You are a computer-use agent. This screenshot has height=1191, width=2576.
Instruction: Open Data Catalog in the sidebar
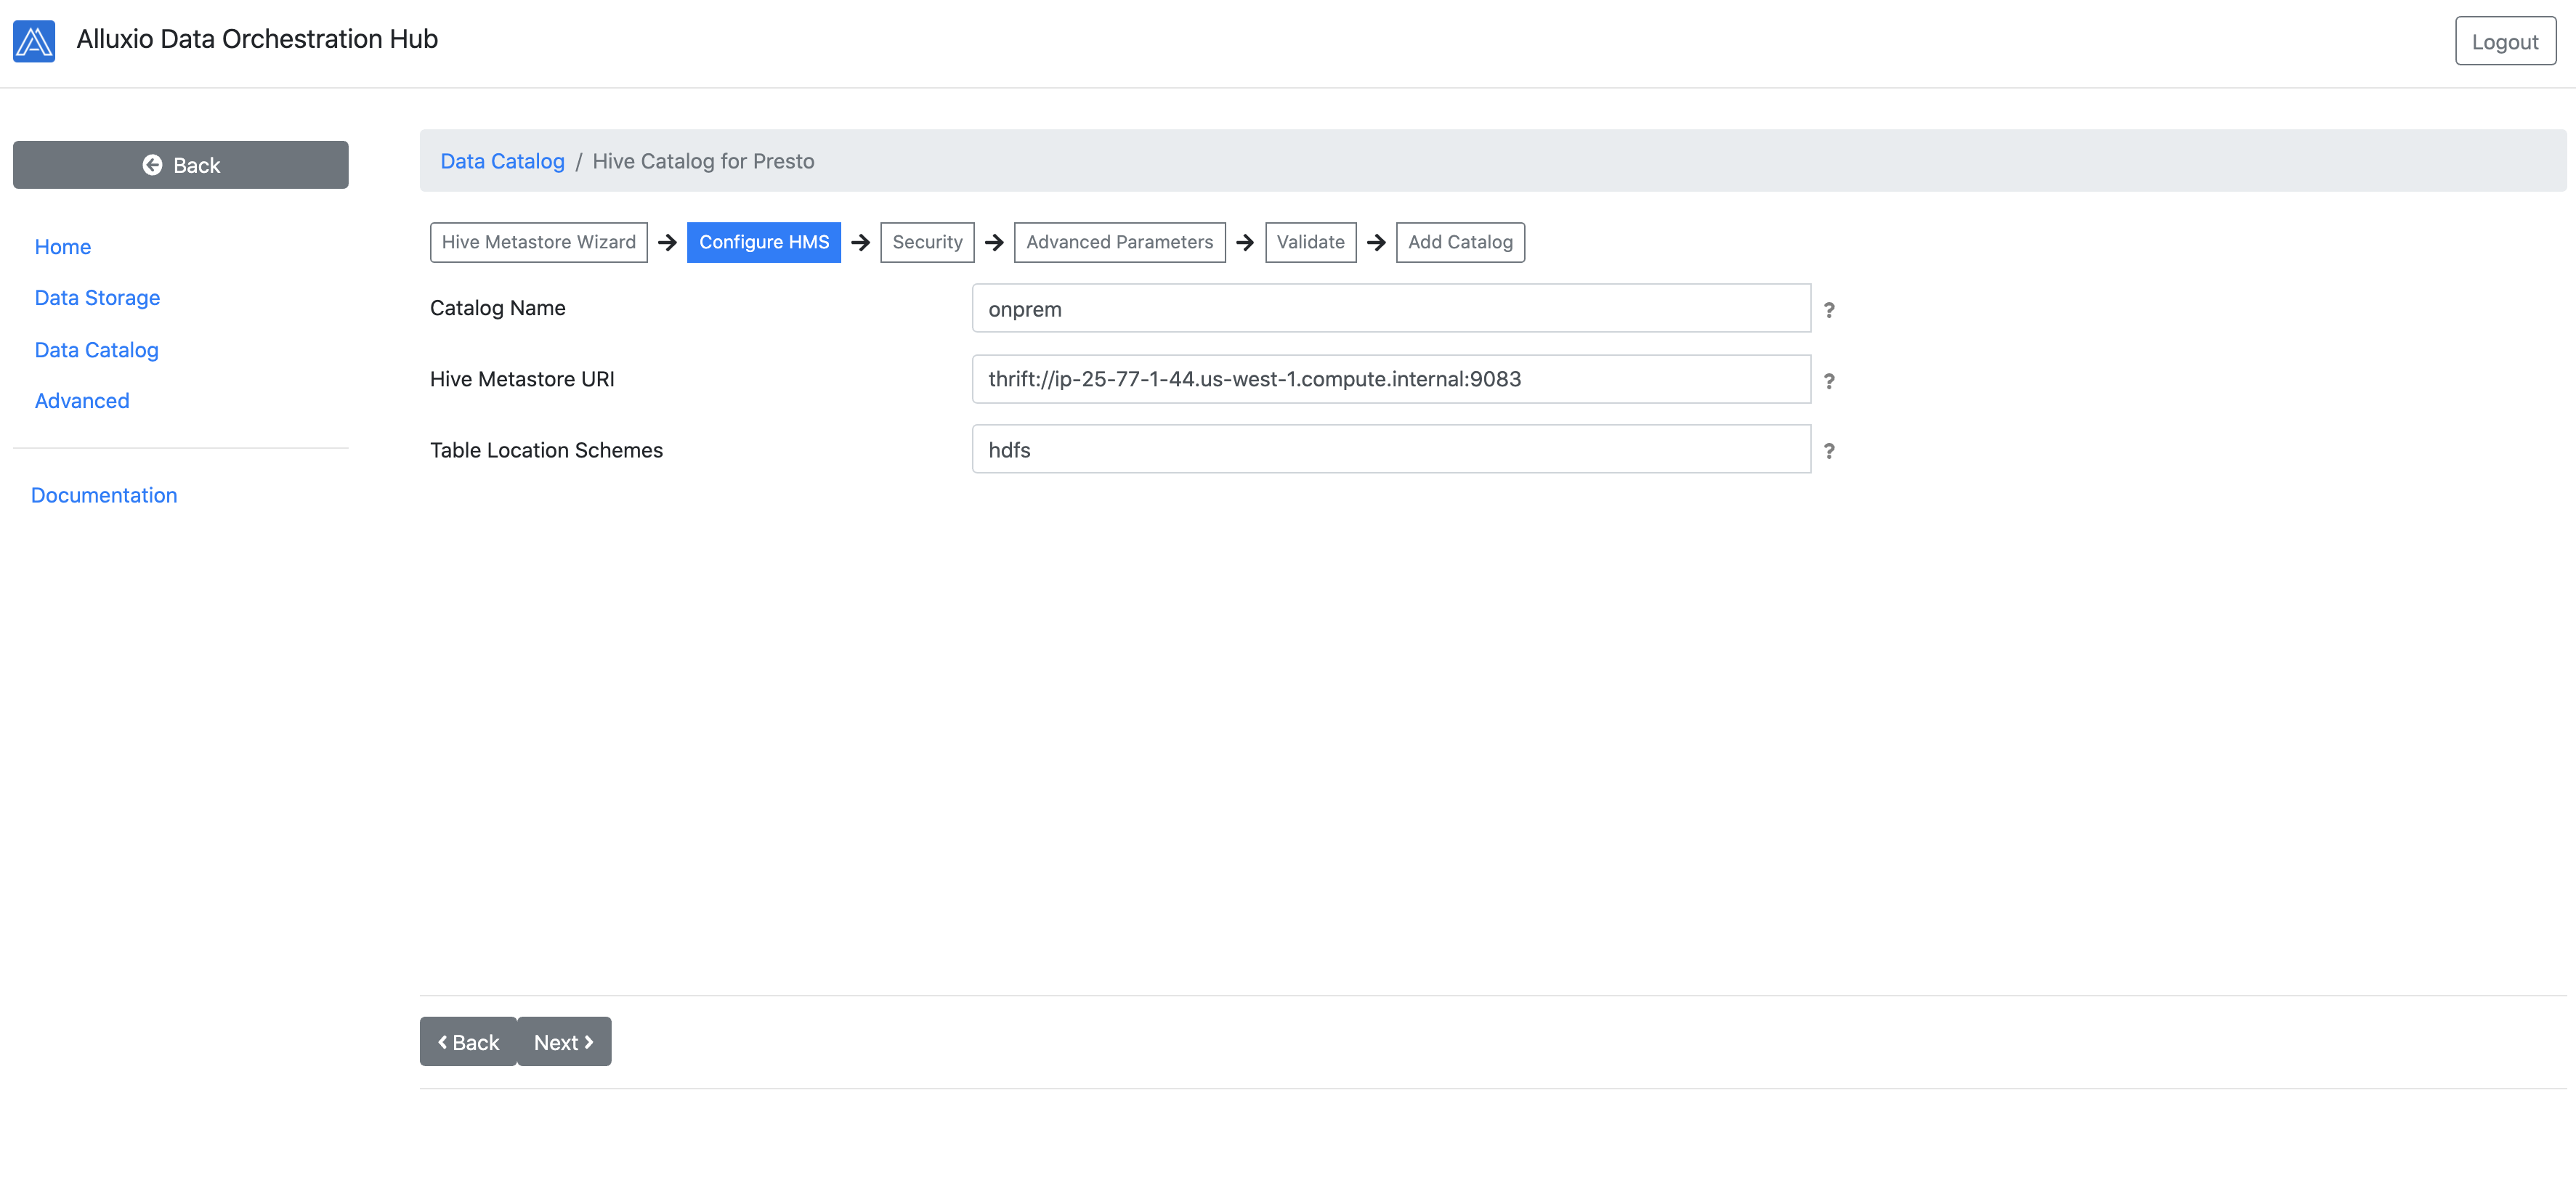coord(97,350)
